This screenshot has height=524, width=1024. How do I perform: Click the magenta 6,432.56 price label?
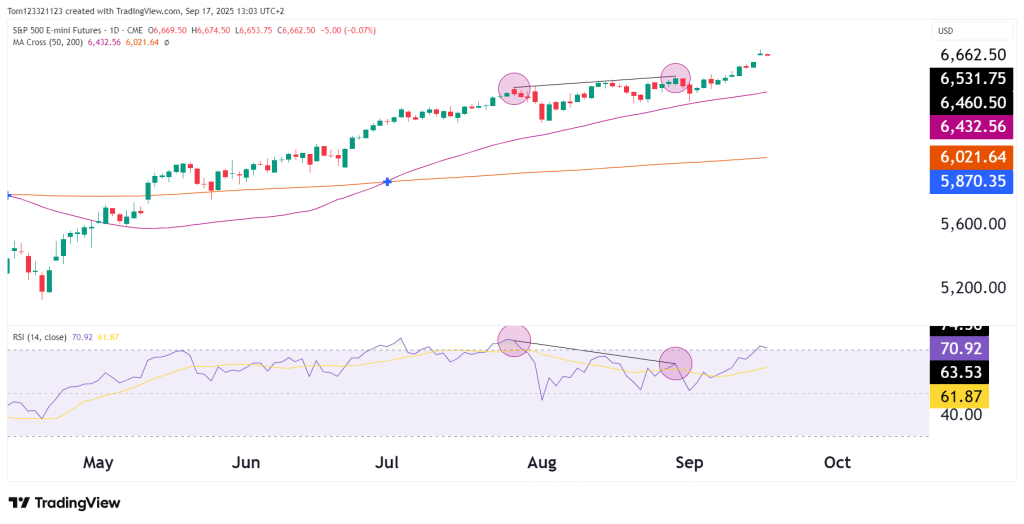974,127
